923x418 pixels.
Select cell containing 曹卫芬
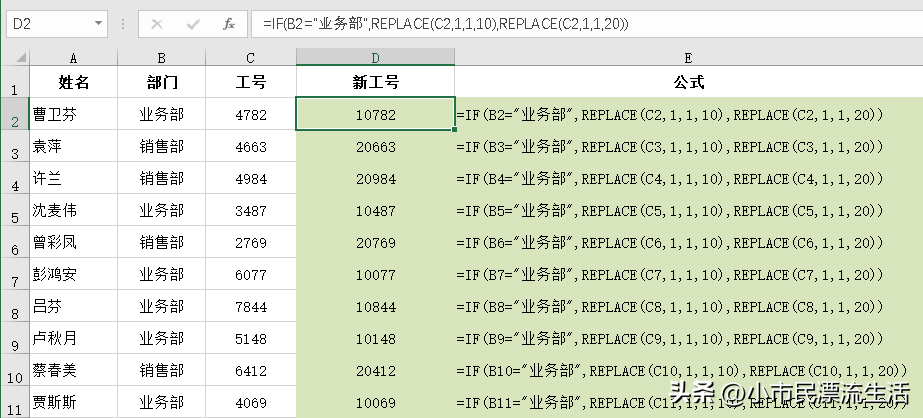coord(74,114)
